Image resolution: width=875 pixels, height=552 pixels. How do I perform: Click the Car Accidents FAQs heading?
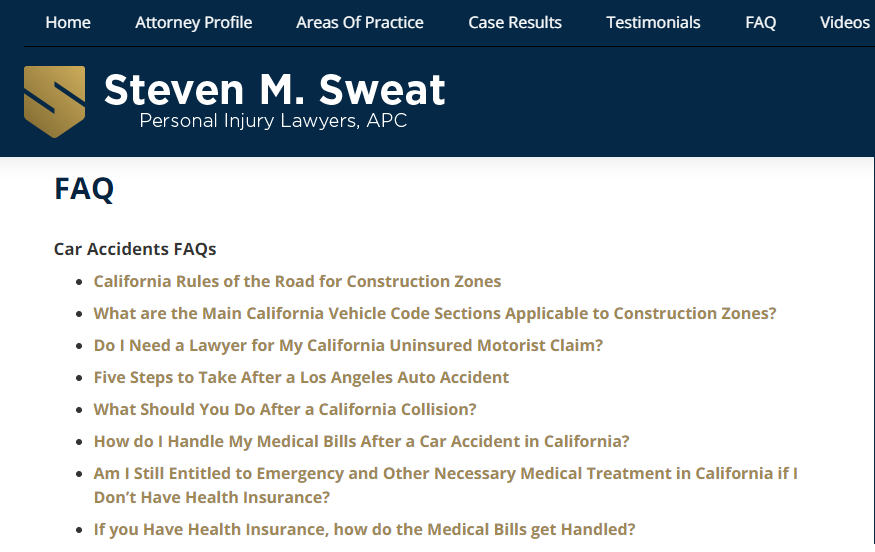135,249
